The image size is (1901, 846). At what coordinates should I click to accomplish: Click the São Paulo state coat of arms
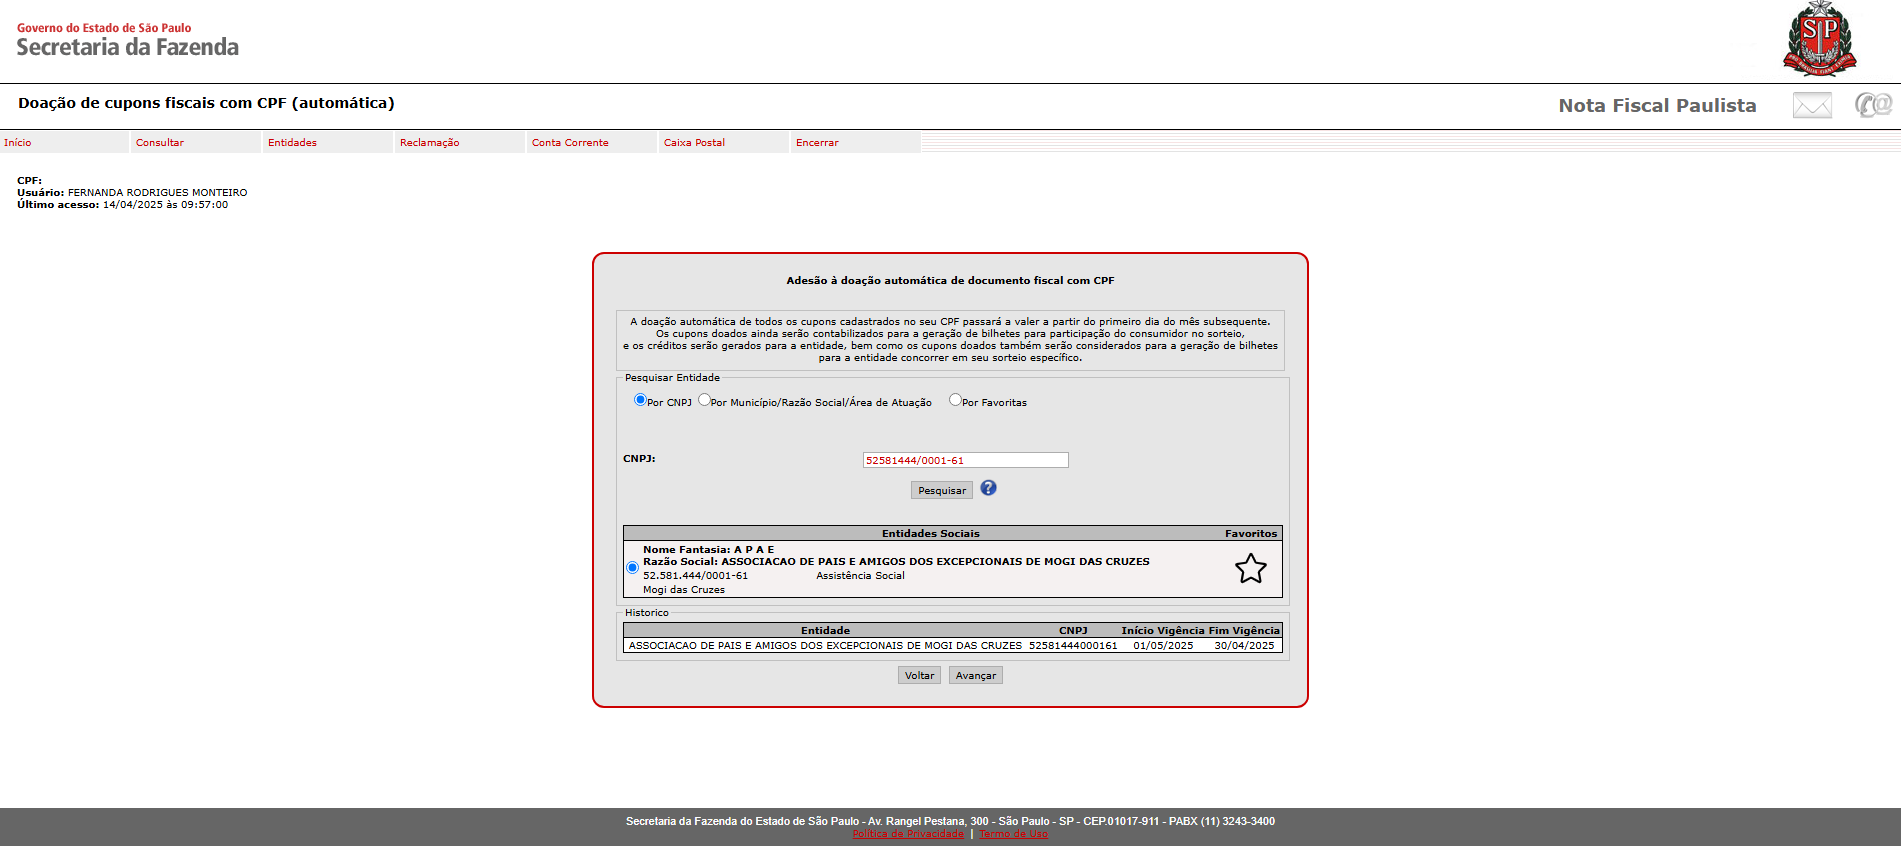pyautogui.click(x=1819, y=40)
